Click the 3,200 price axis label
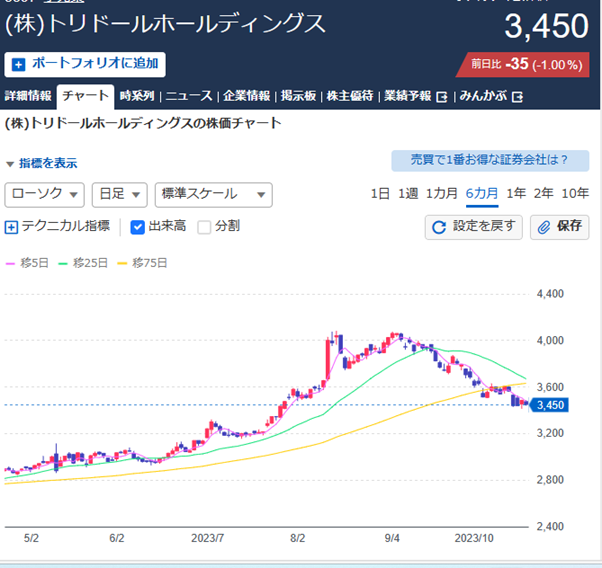Image resolution: width=602 pixels, height=568 pixels. coord(550,433)
